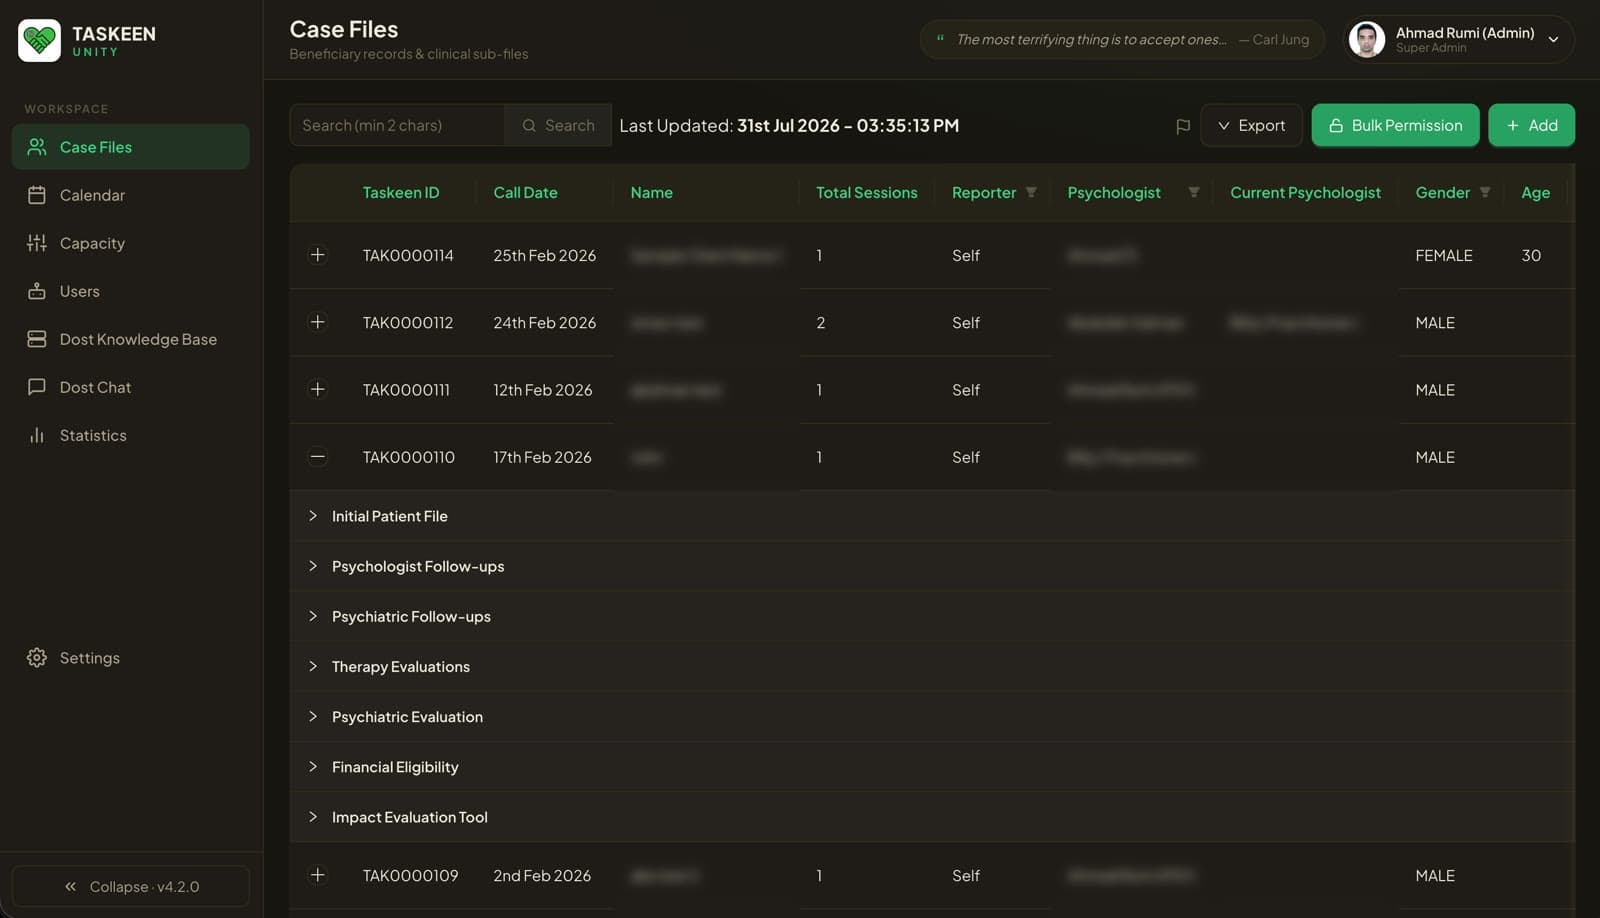Click the TAK0000110 ID cell
The height and width of the screenshot is (918, 1600).
coord(408,457)
